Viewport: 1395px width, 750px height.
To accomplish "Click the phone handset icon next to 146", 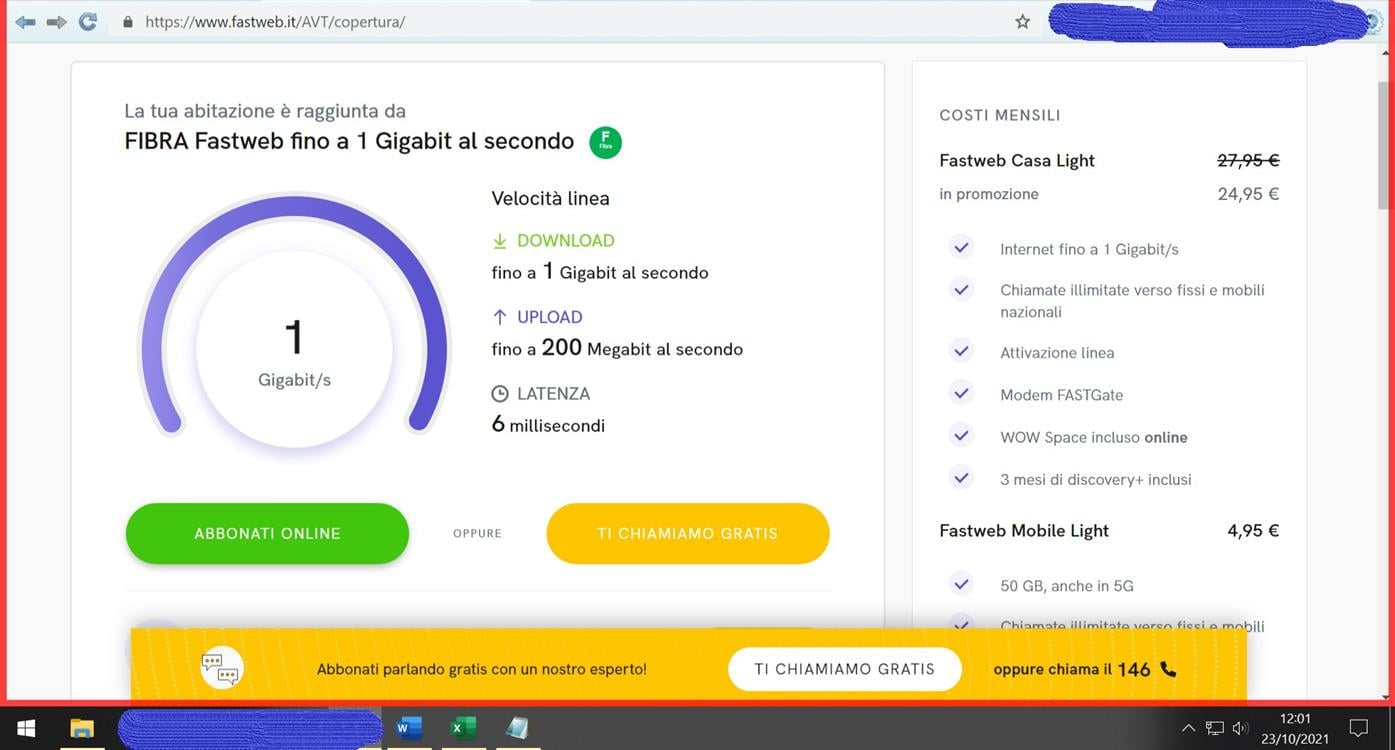I will (1168, 669).
